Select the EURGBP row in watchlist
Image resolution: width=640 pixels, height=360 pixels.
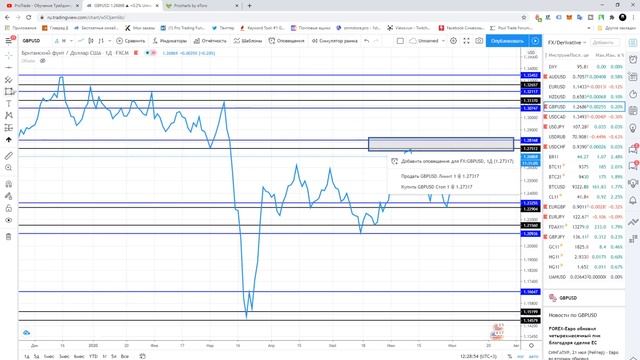point(584,207)
